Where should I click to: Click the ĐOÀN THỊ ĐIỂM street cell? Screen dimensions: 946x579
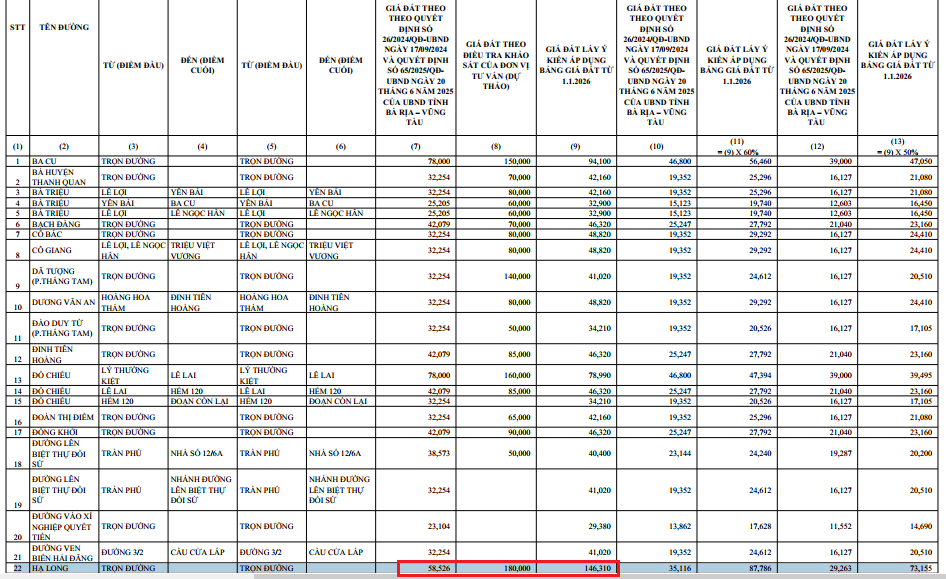pos(63,417)
